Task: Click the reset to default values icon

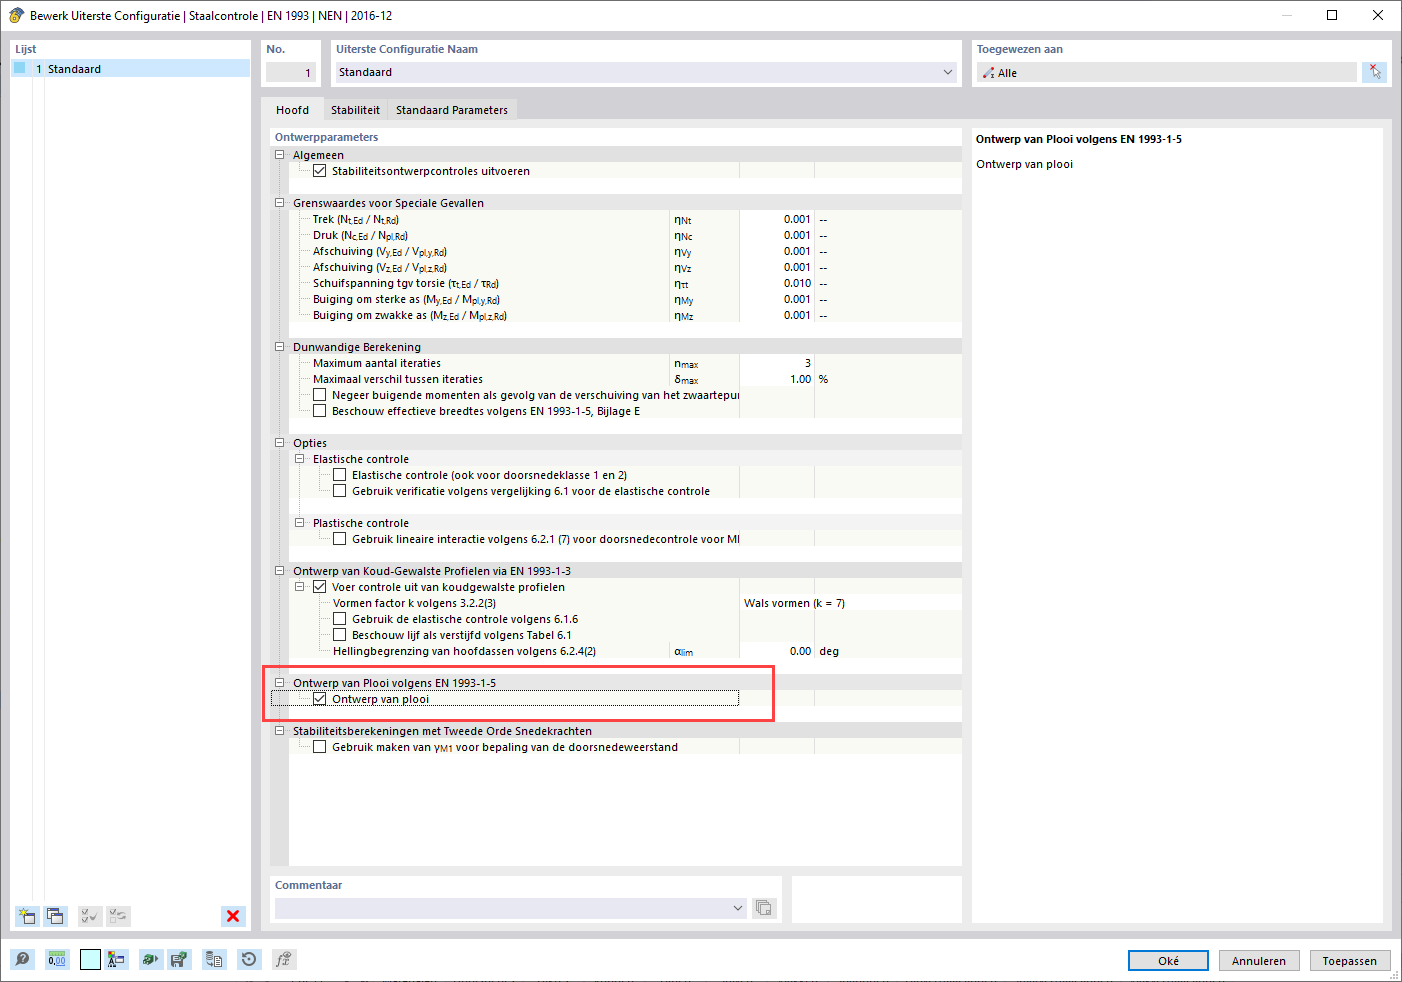Action: 247,959
